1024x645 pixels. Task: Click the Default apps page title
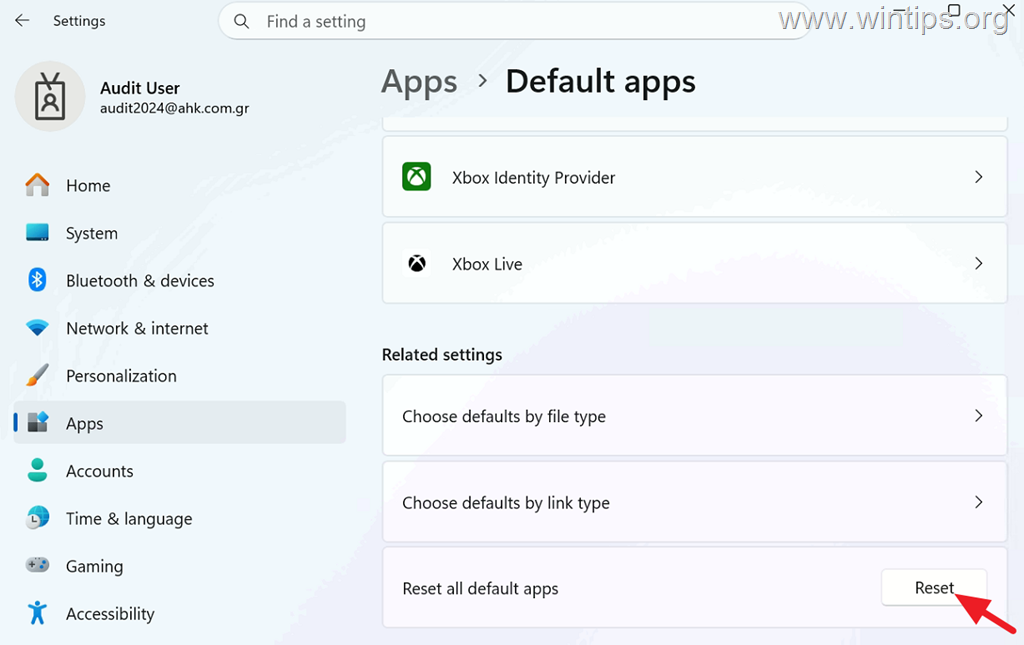point(601,82)
